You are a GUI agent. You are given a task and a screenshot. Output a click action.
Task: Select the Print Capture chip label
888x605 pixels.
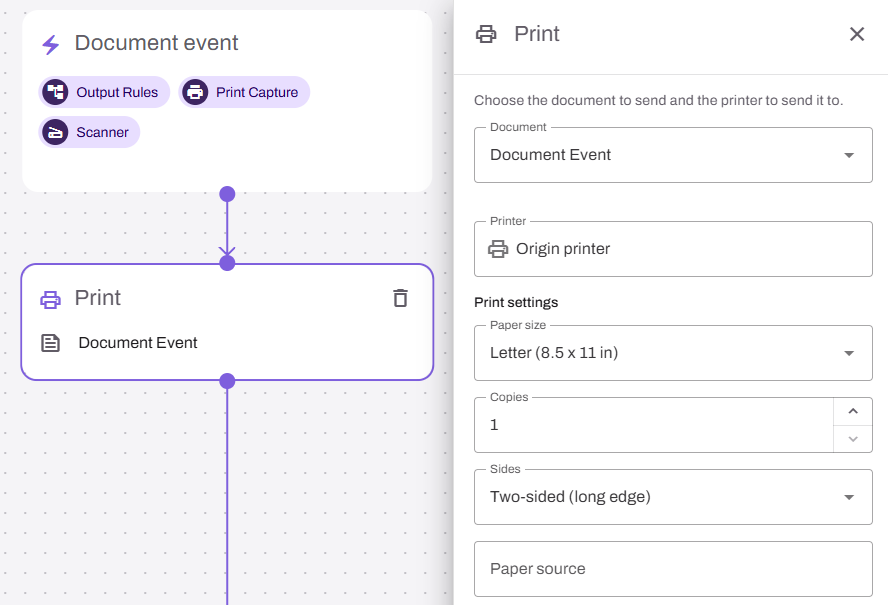(257, 92)
